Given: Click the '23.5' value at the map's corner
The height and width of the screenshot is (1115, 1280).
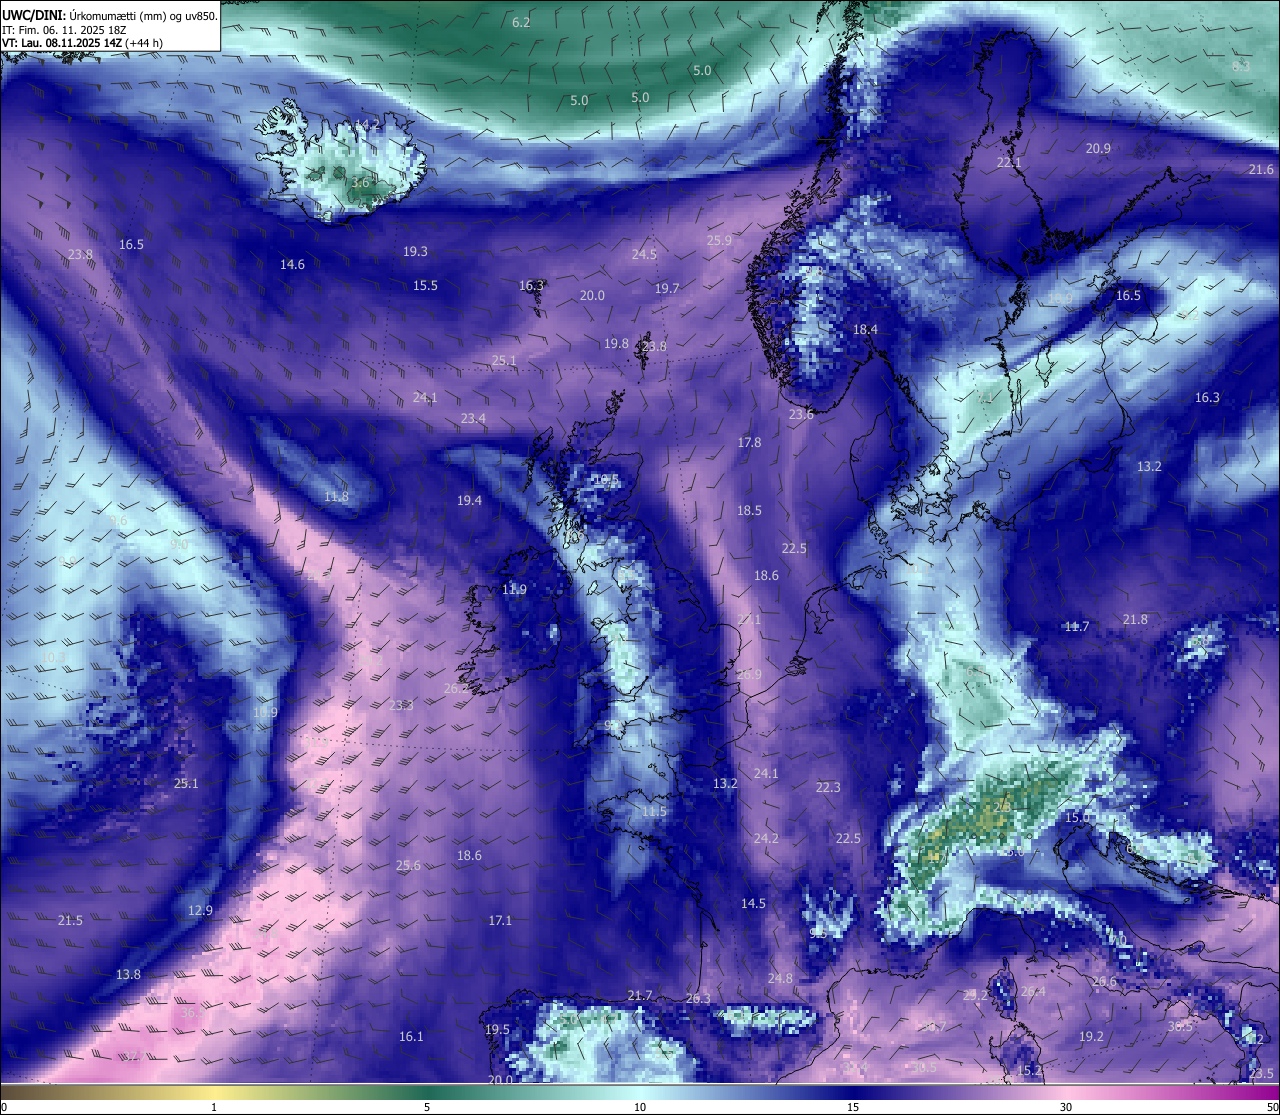Looking at the screenshot, I should tap(1261, 1073).
